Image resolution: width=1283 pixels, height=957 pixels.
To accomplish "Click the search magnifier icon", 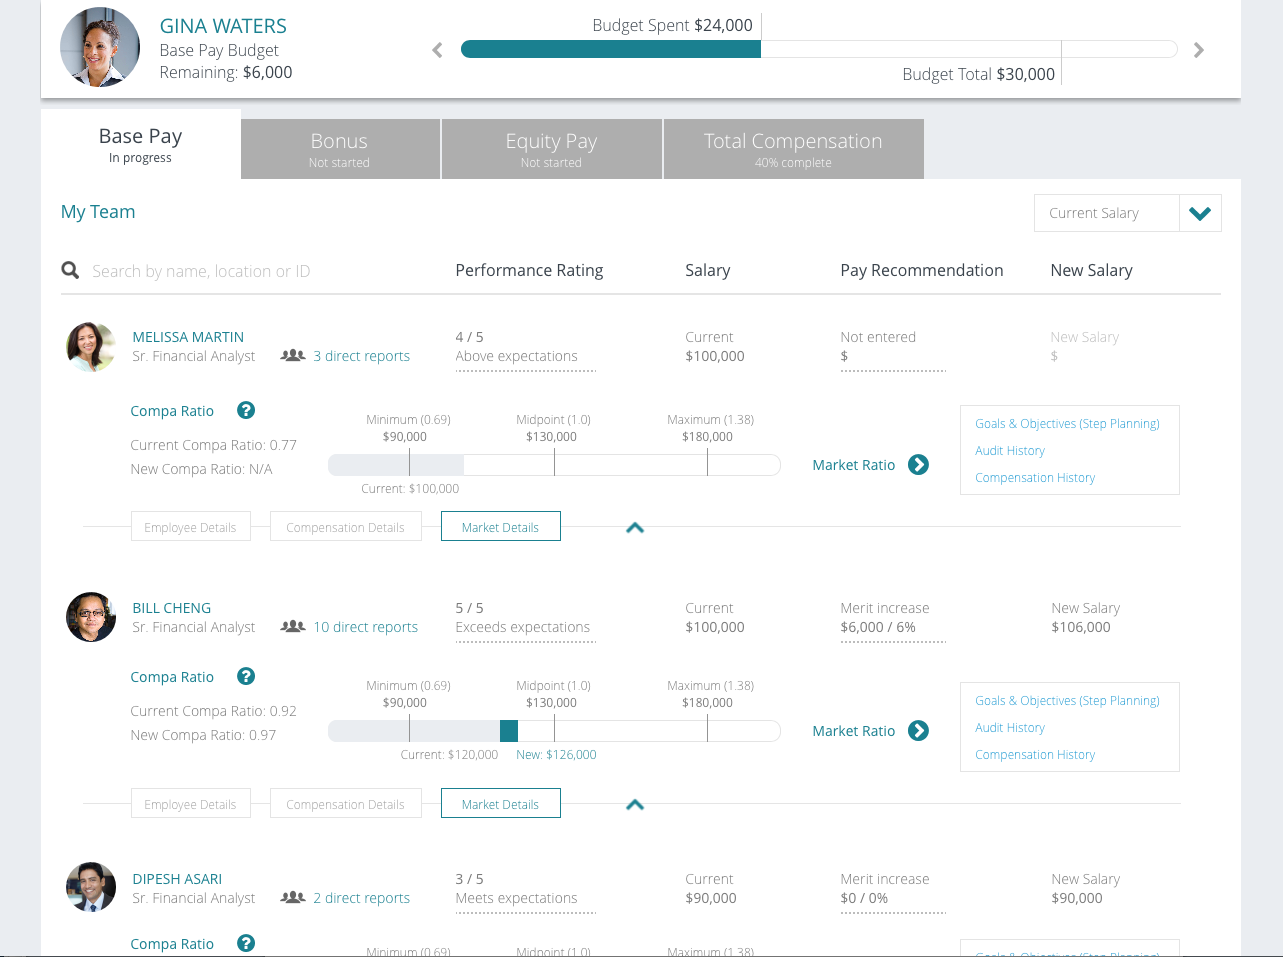I will pyautogui.click(x=70, y=270).
